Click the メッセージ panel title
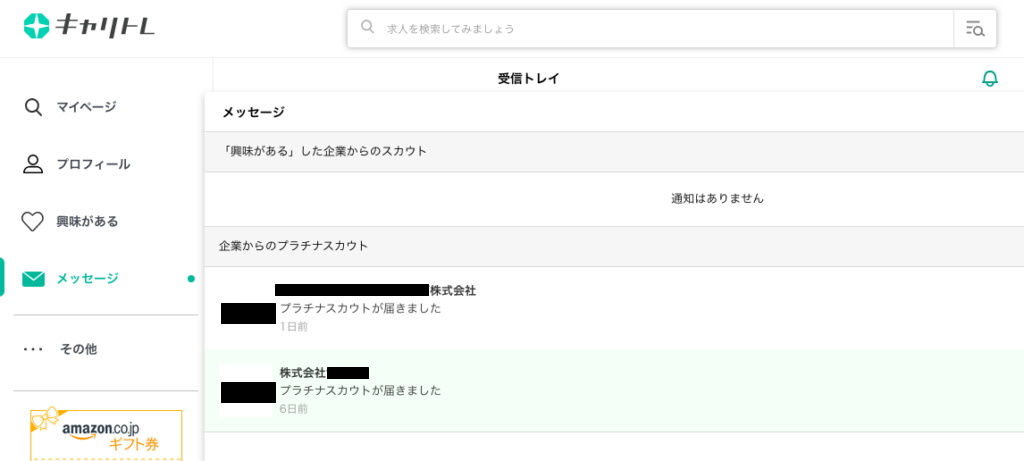This screenshot has height=461, width=1024. (x=253, y=112)
